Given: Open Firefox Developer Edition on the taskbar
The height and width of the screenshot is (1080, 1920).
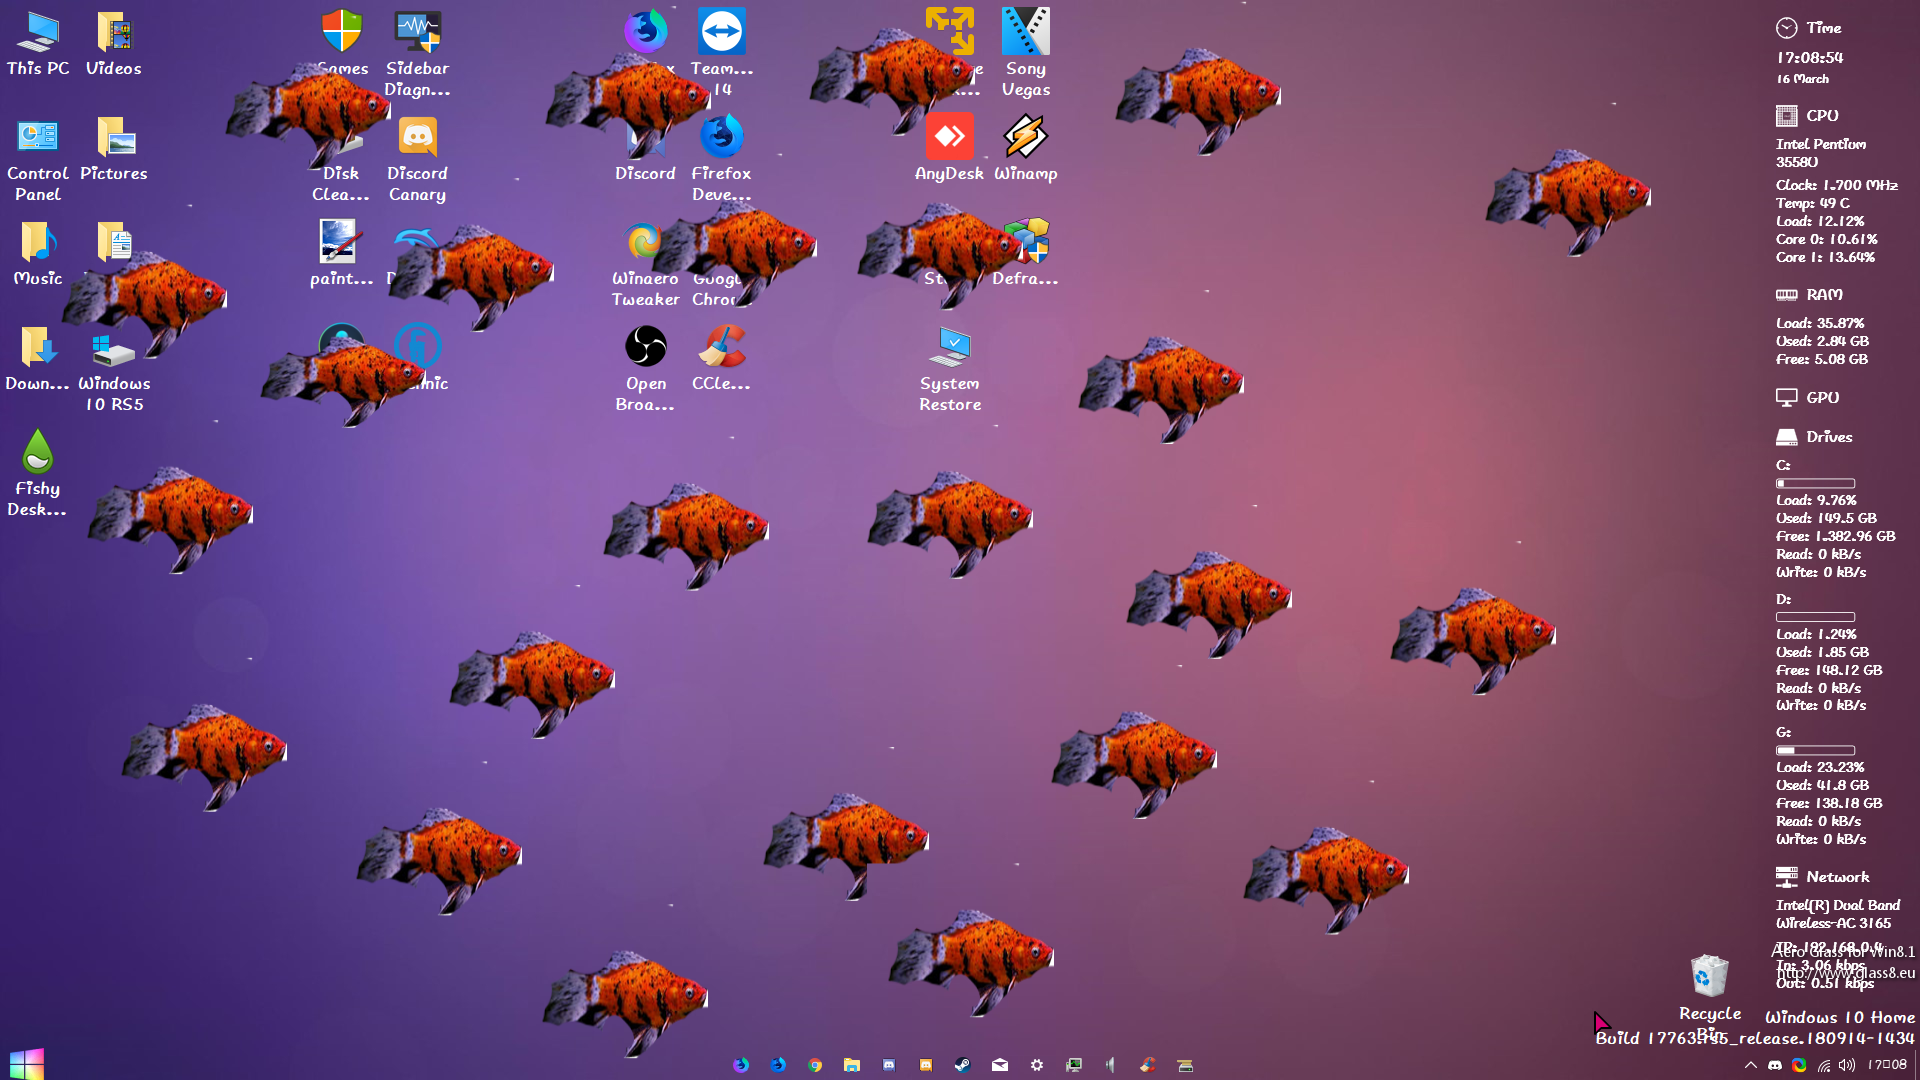Looking at the screenshot, I should click(x=778, y=1065).
